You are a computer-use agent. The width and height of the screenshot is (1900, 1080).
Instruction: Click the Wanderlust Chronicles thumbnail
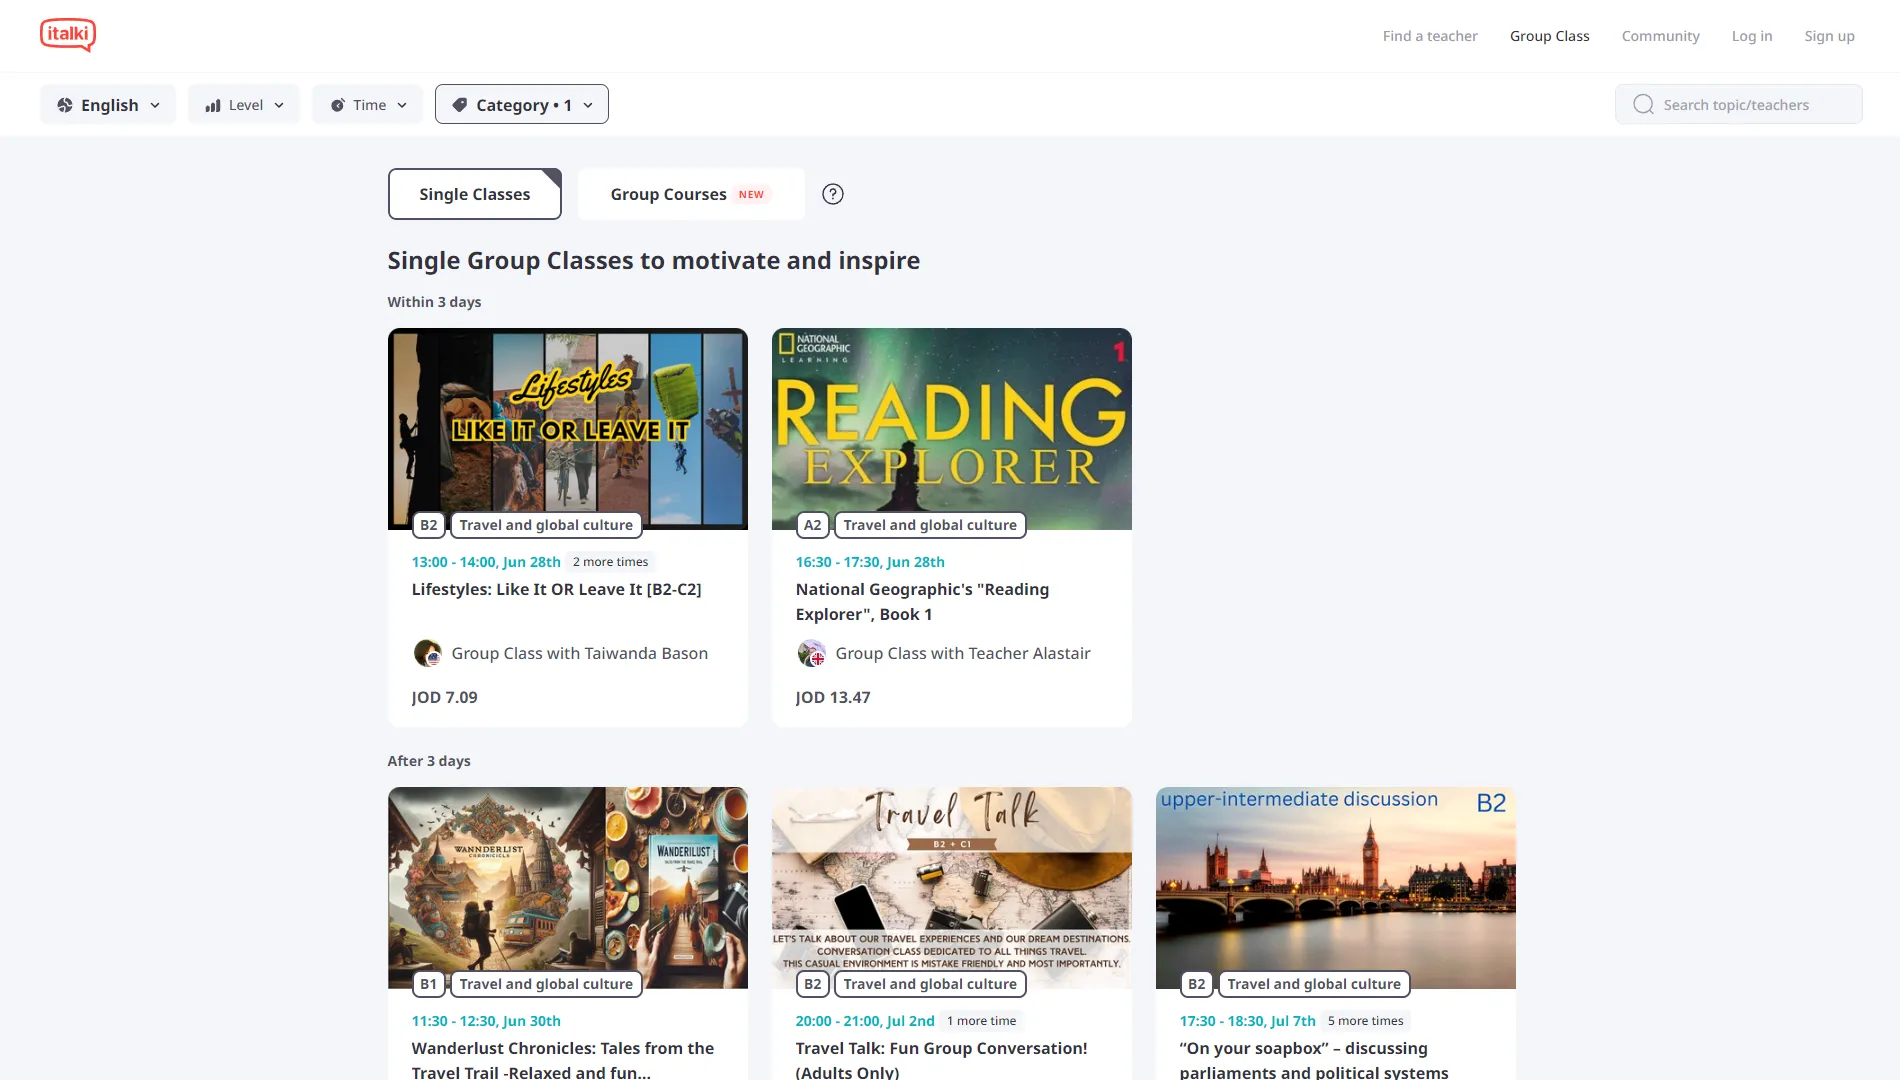click(x=568, y=888)
